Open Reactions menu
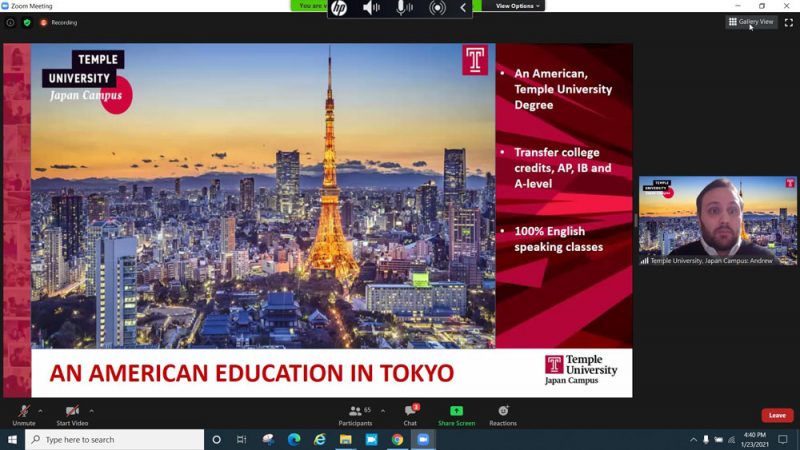Viewport: 800px width, 450px height. coord(503,415)
